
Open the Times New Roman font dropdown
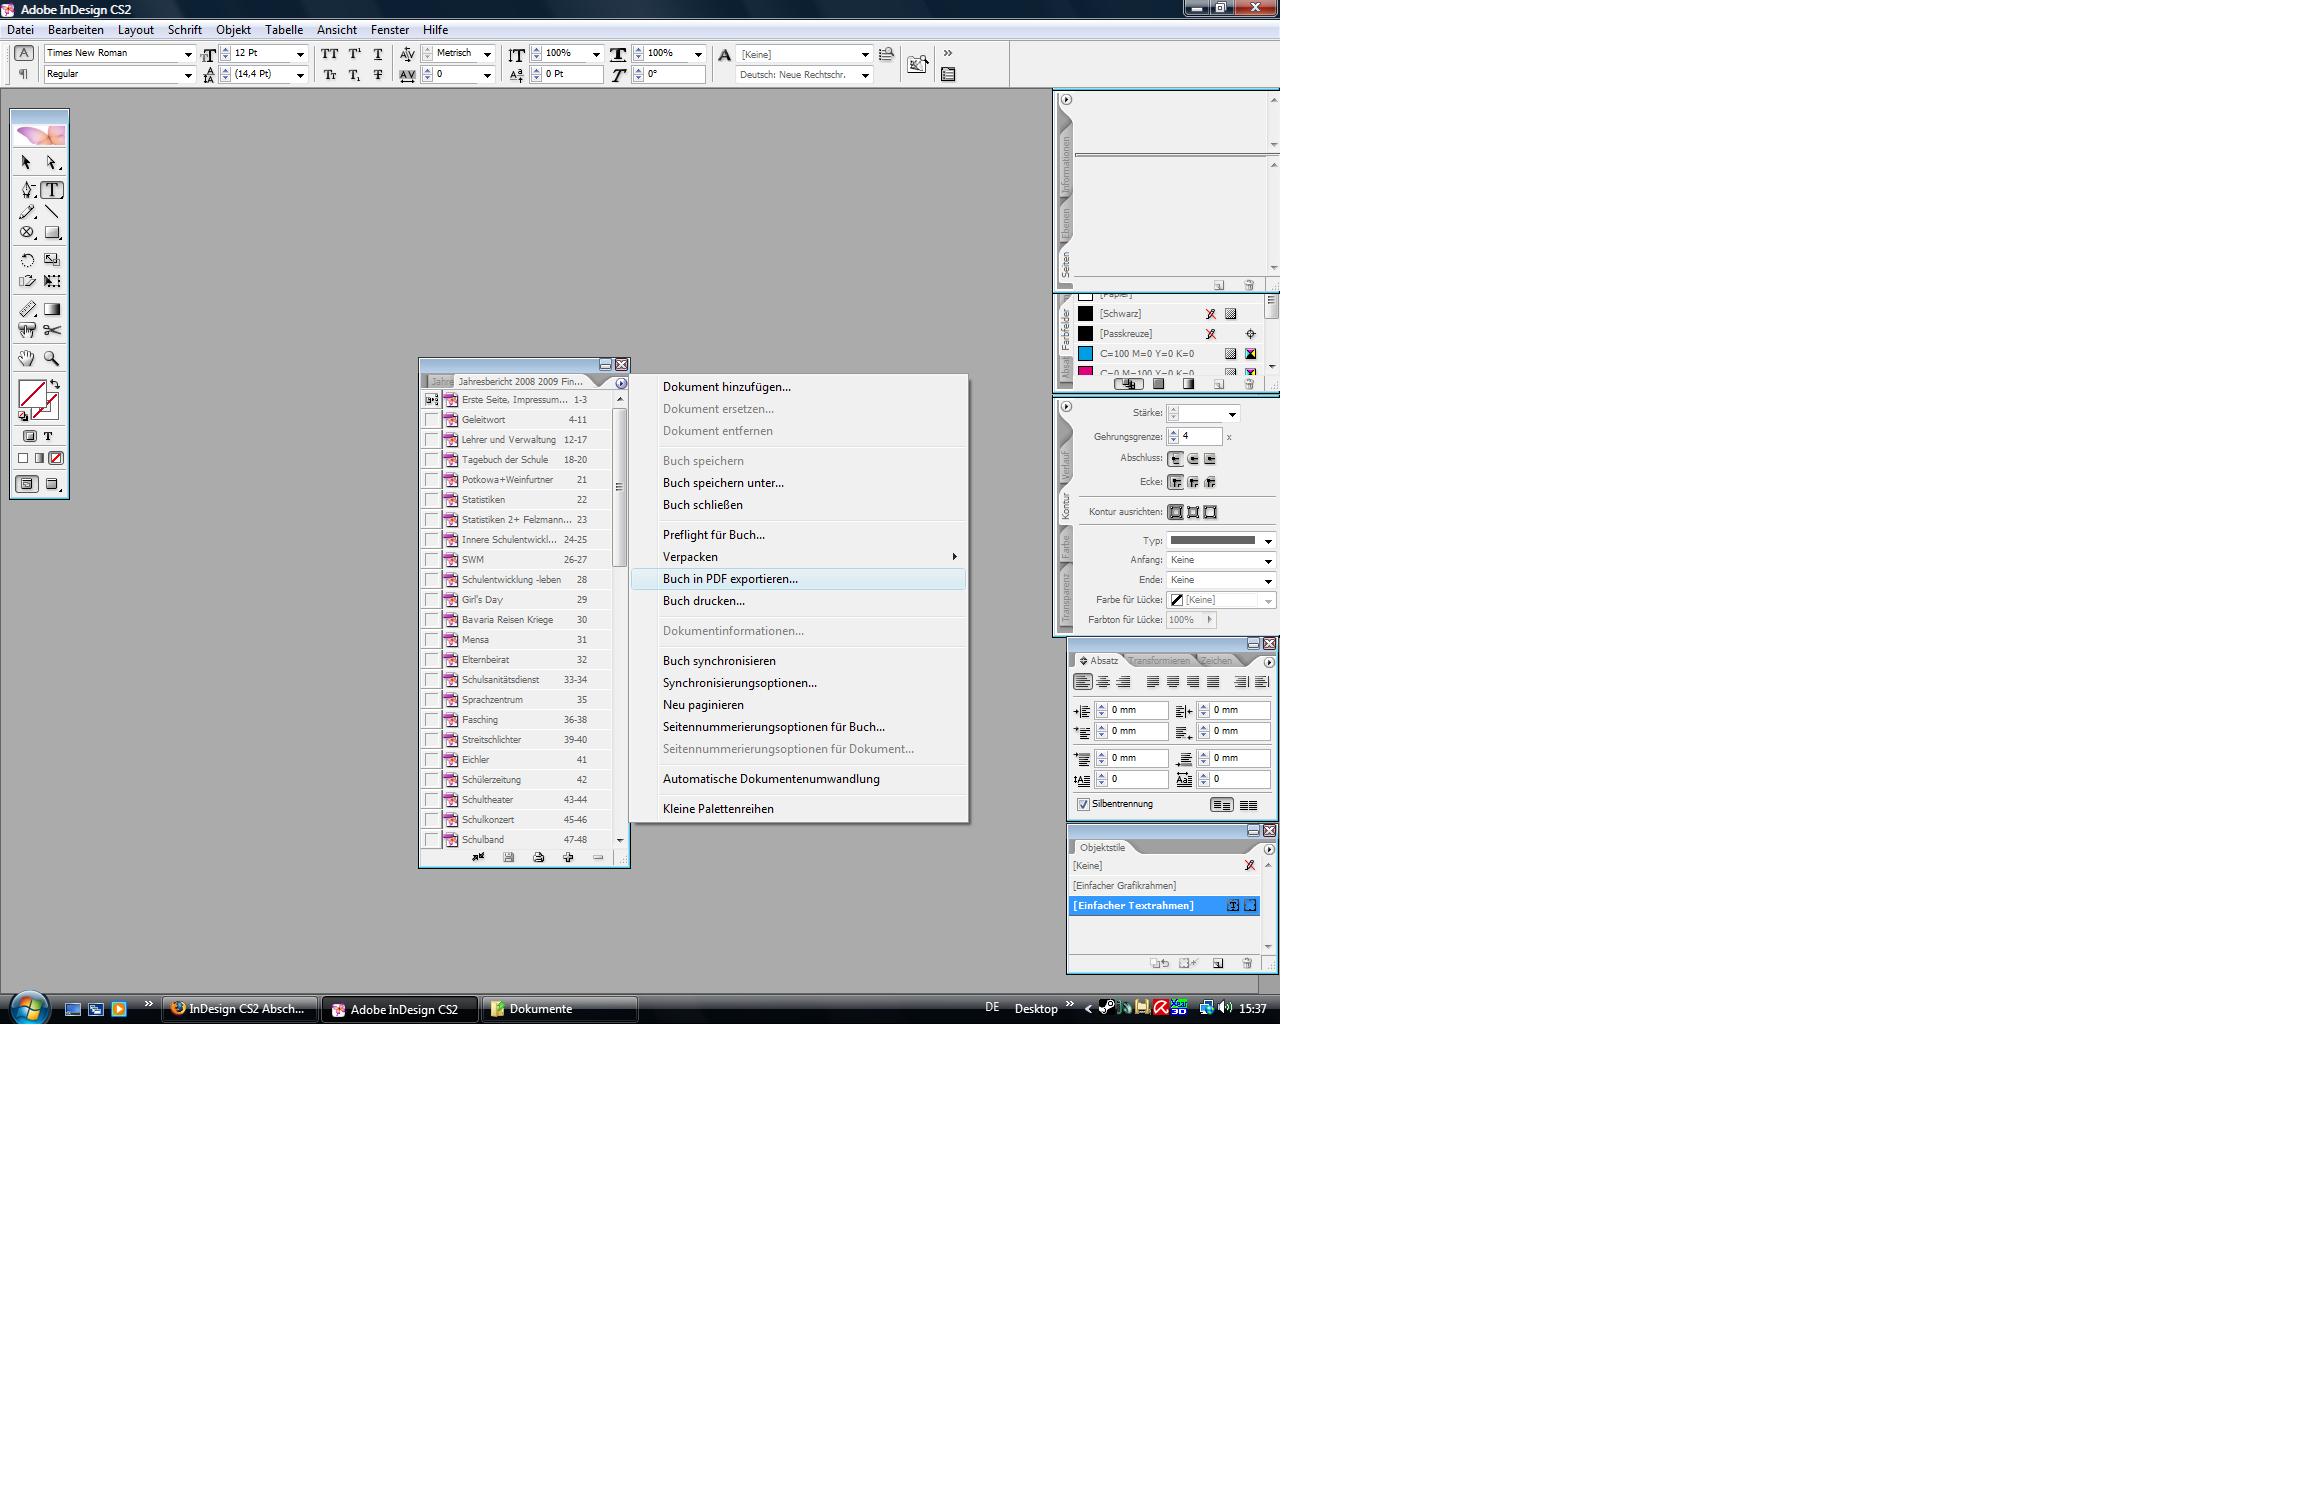tap(187, 54)
